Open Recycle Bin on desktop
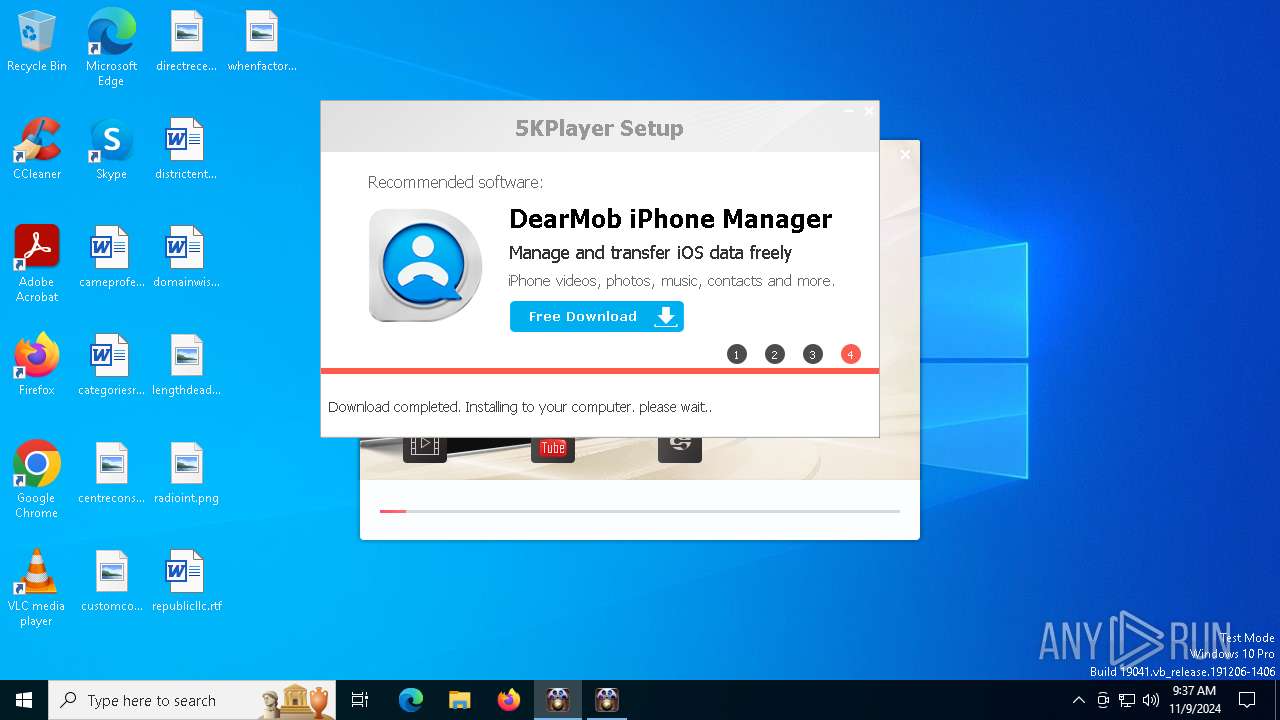The height and width of the screenshot is (720, 1280). click(37, 41)
